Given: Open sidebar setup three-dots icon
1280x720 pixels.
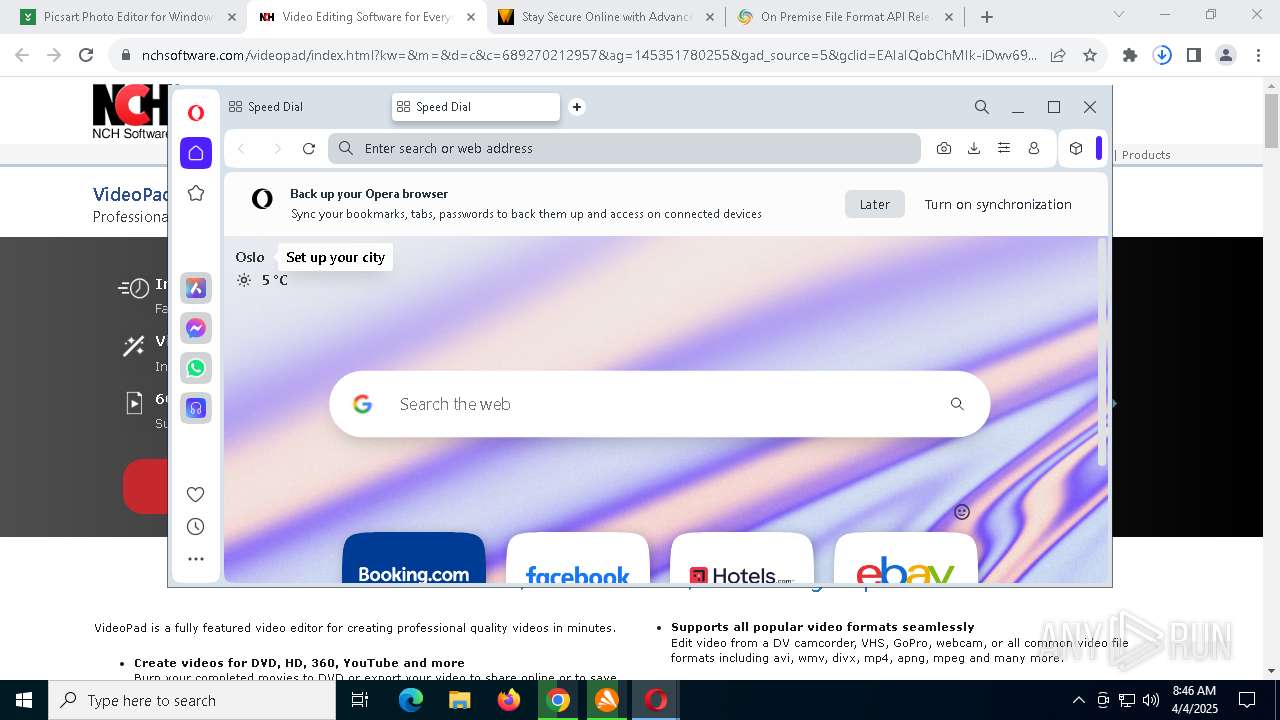Looking at the screenshot, I should coord(196,559).
